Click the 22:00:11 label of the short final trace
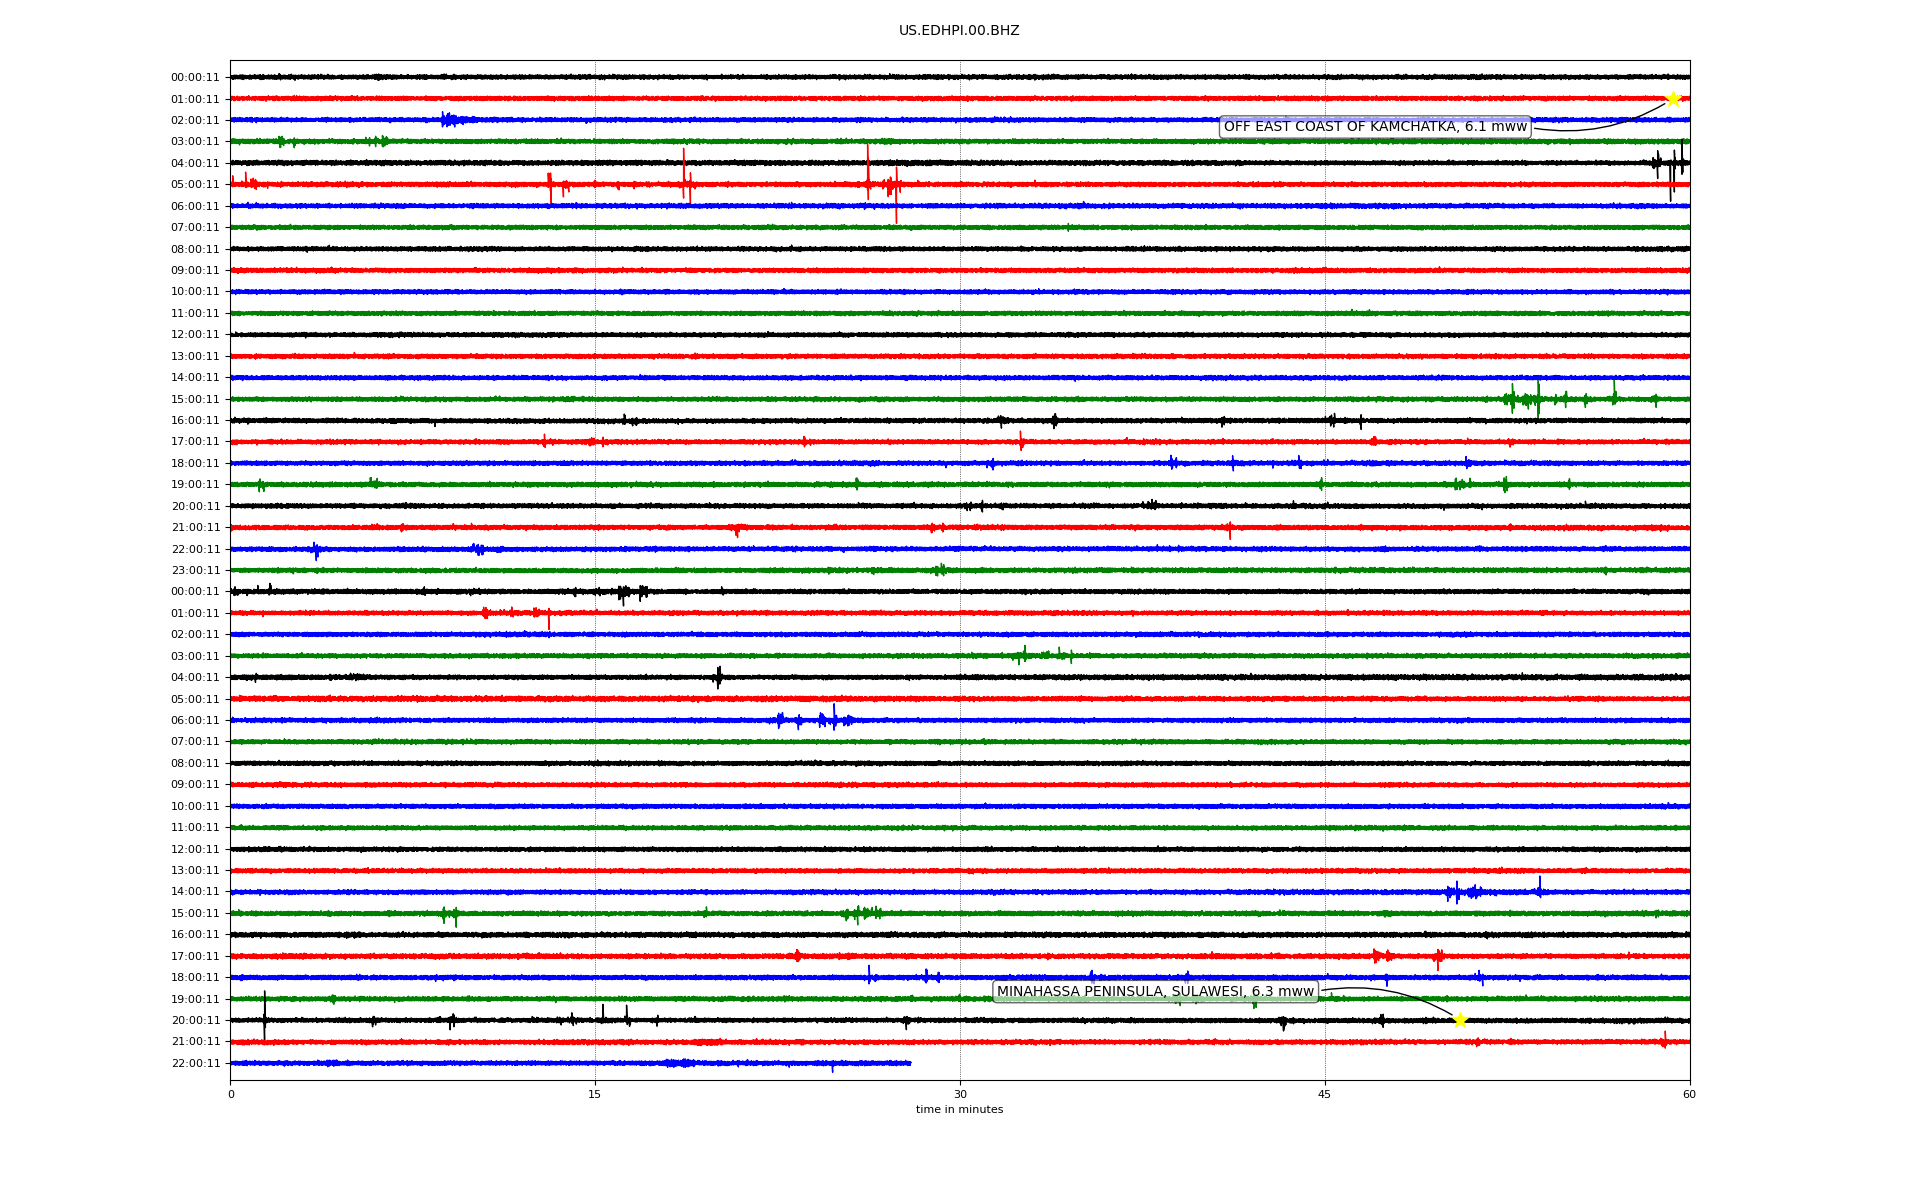The height and width of the screenshot is (1200, 1920). coord(195,1064)
